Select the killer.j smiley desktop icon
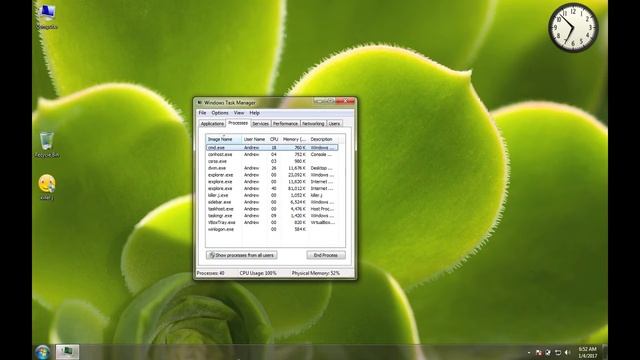Viewport: 640px width, 360px height. 47,187
